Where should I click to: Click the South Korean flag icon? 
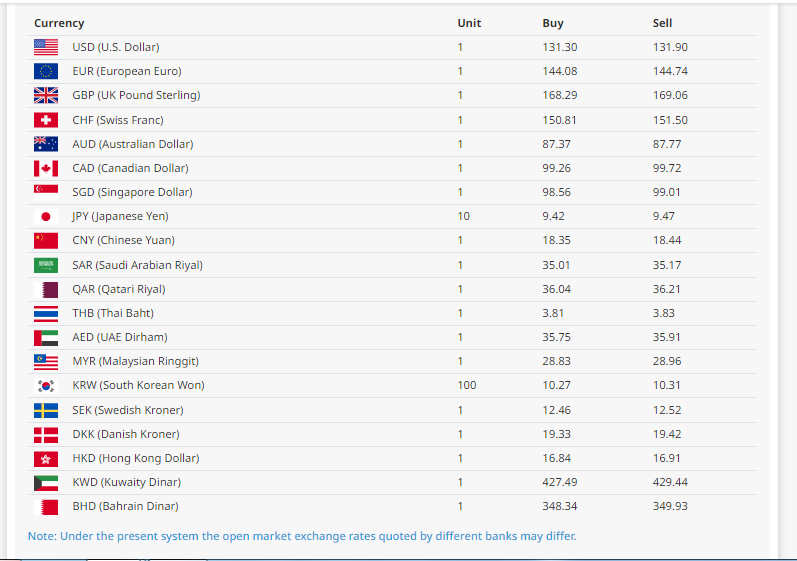pyautogui.click(x=46, y=385)
